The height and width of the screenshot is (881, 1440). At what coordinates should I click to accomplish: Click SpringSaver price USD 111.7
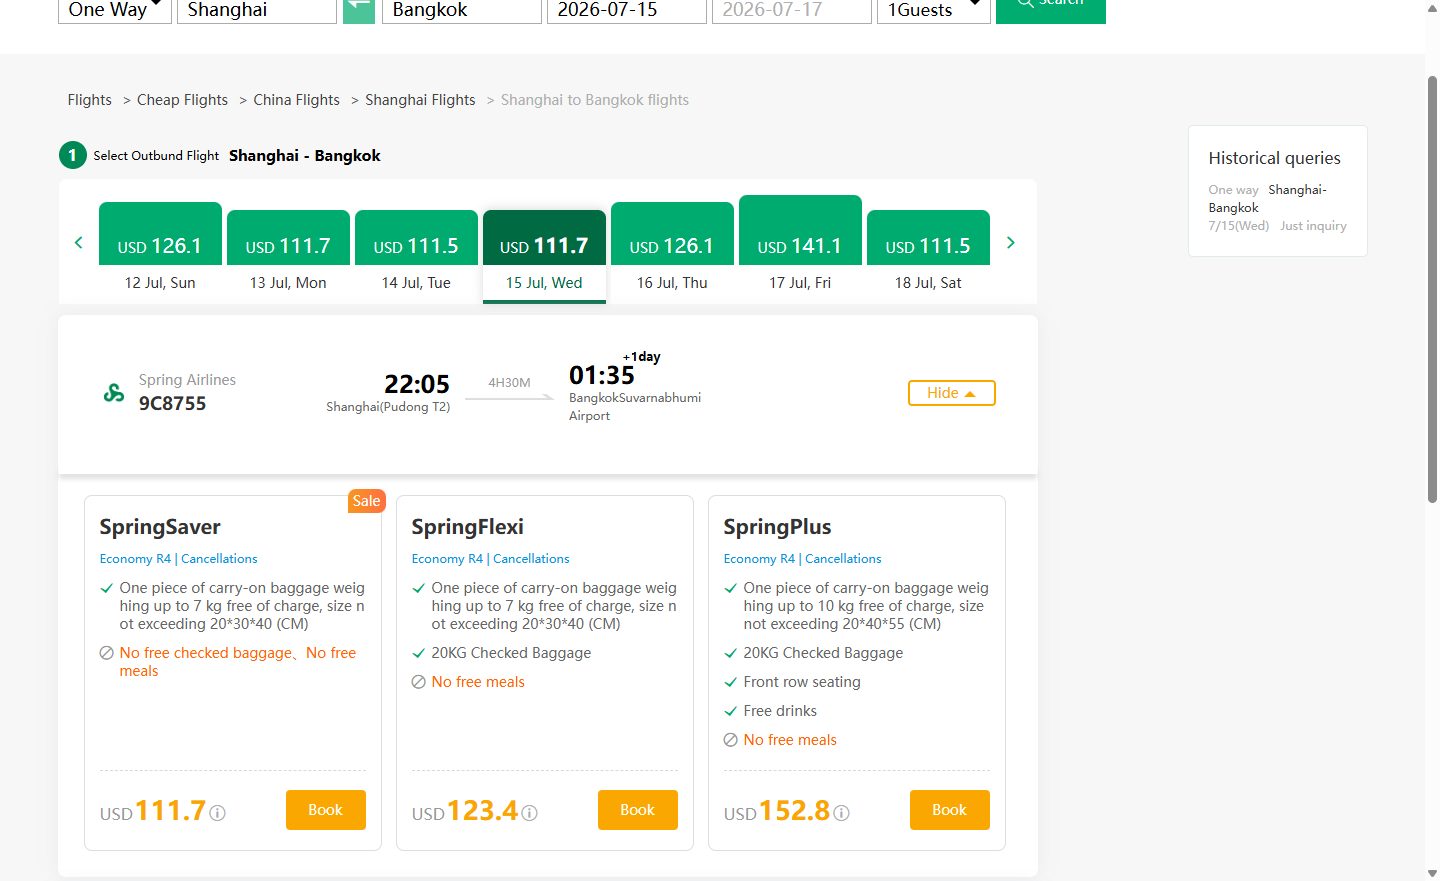(x=153, y=811)
